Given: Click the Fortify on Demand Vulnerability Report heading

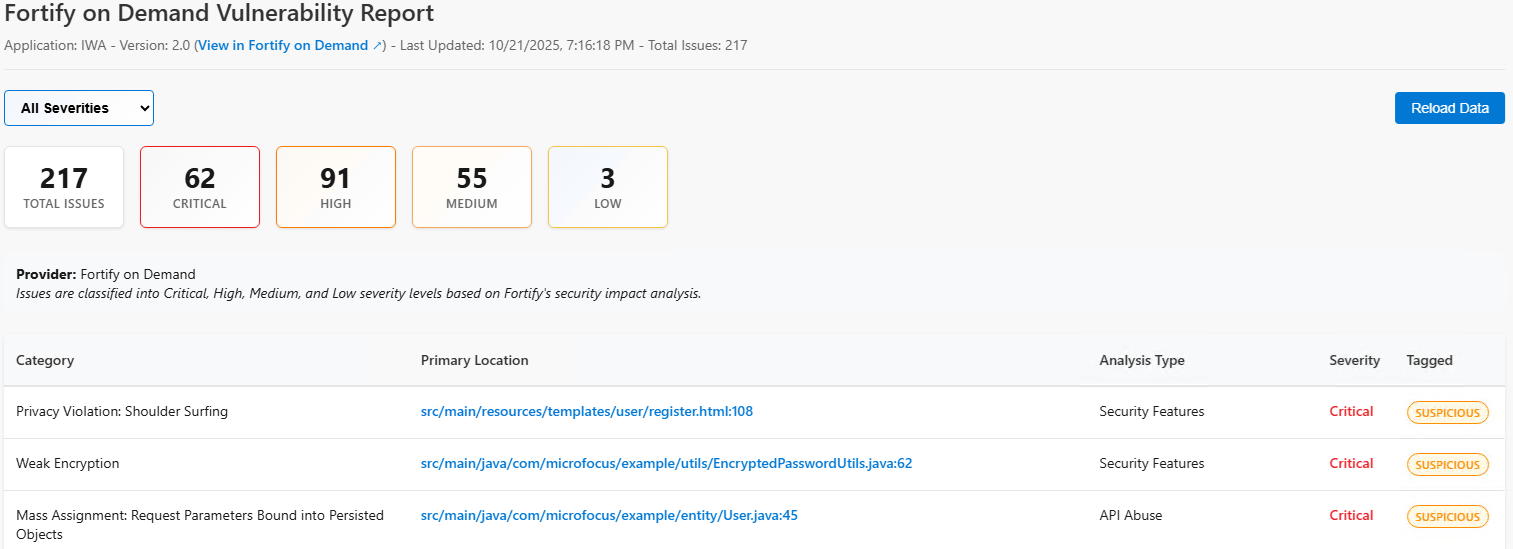Looking at the screenshot, I should [220, 14].
